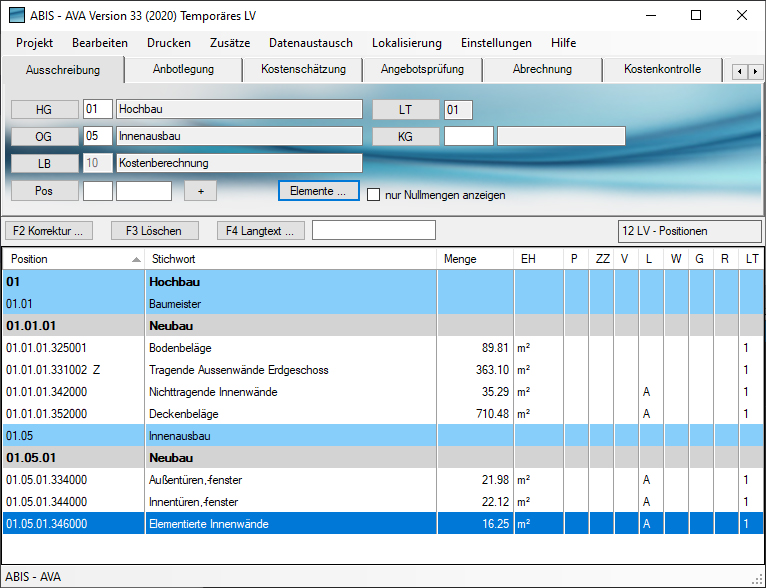Image resolution: width=766 pixels, height=588 pixels.
Task: Switch to the Abrechnung tab
Action: pyautogui.click(x=542, y=69)
